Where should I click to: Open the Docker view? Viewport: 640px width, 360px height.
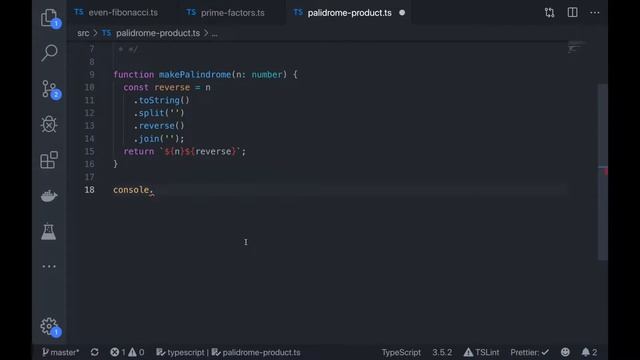pyautogui.click(x=49, y=196)
